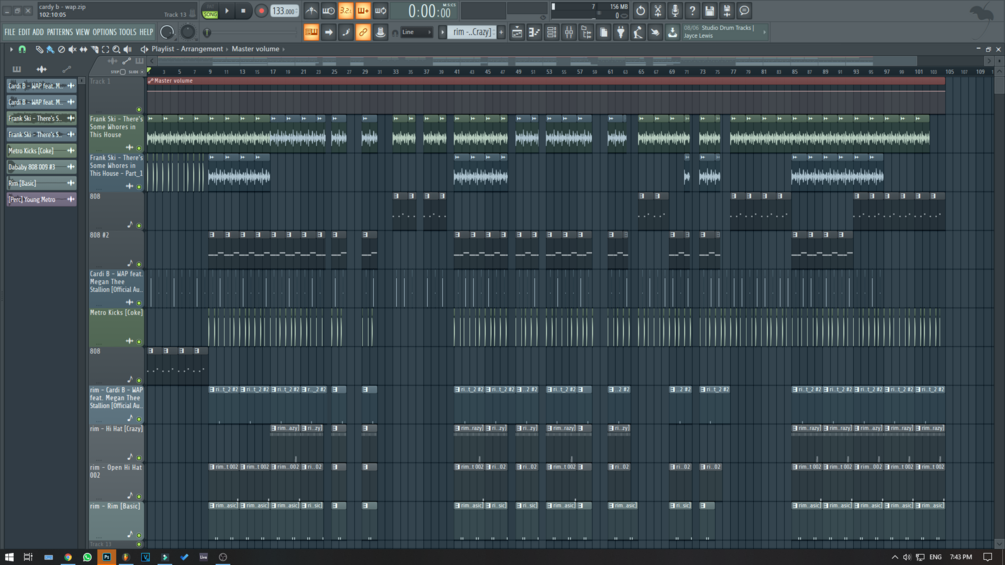Open the OPTIONS menu
The width and height of the screenshot is (1005, 565).
point(104,32)
